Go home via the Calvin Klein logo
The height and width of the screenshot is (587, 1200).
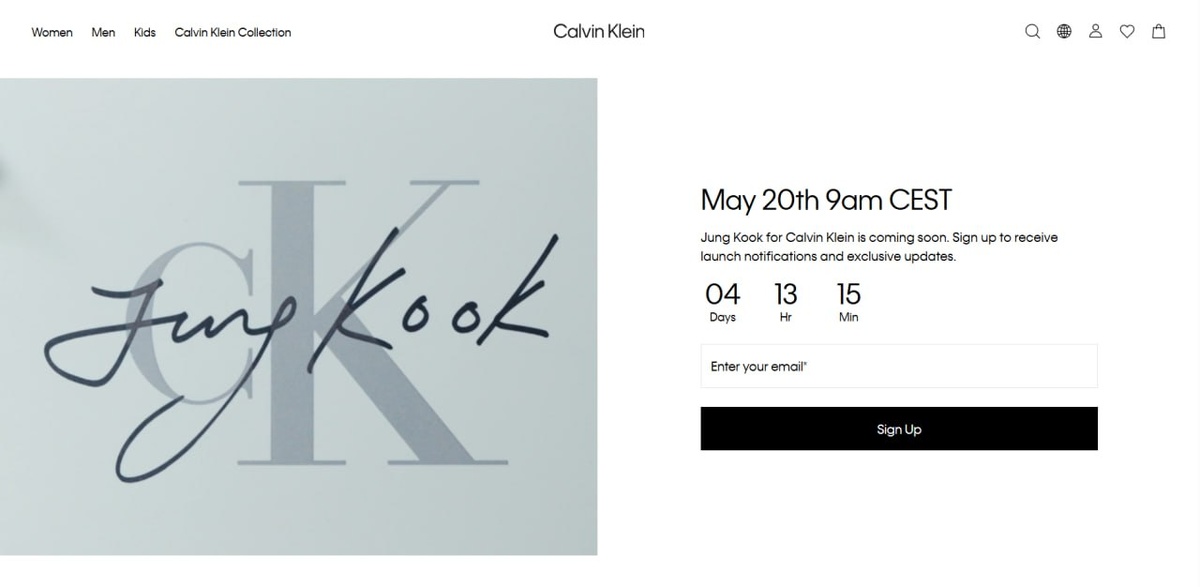pos(599,31)
